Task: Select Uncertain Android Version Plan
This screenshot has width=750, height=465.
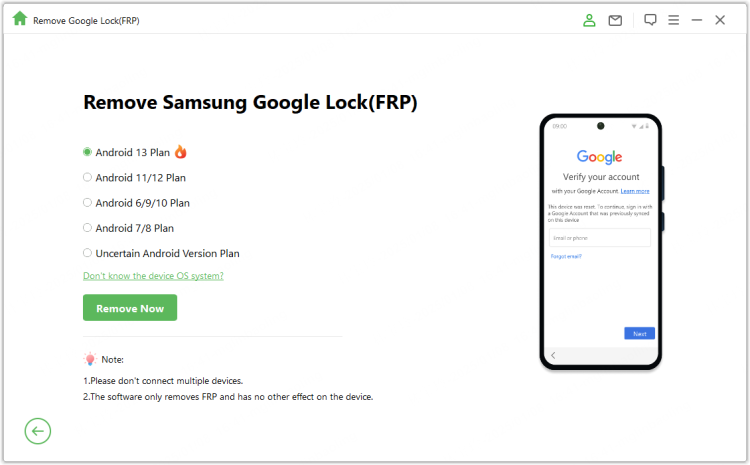Action: (x=88, y=253)
